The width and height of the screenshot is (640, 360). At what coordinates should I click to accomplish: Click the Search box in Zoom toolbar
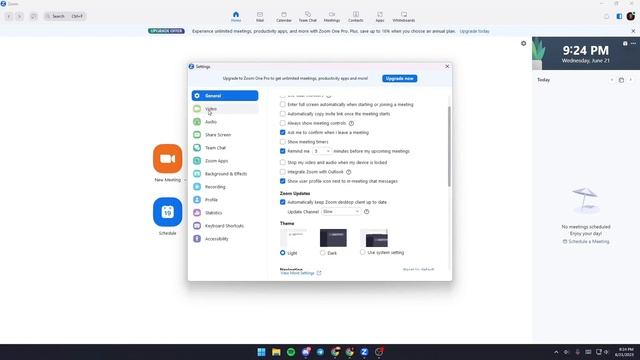(65, 16)
